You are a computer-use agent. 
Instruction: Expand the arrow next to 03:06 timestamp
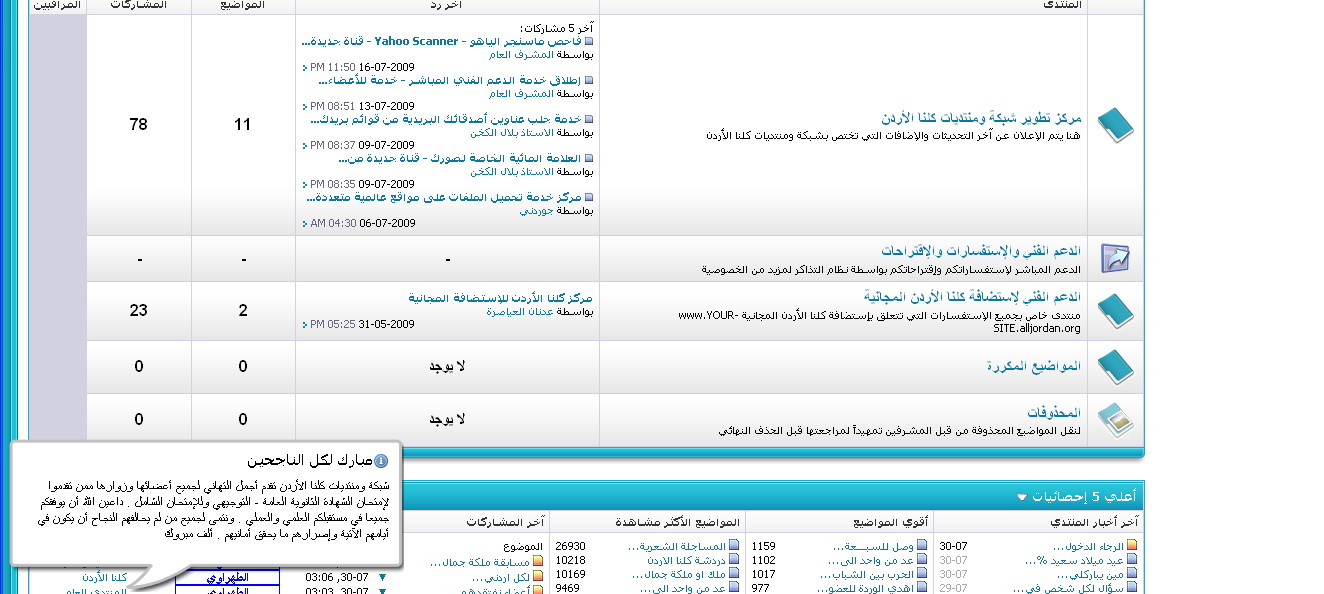381,577
